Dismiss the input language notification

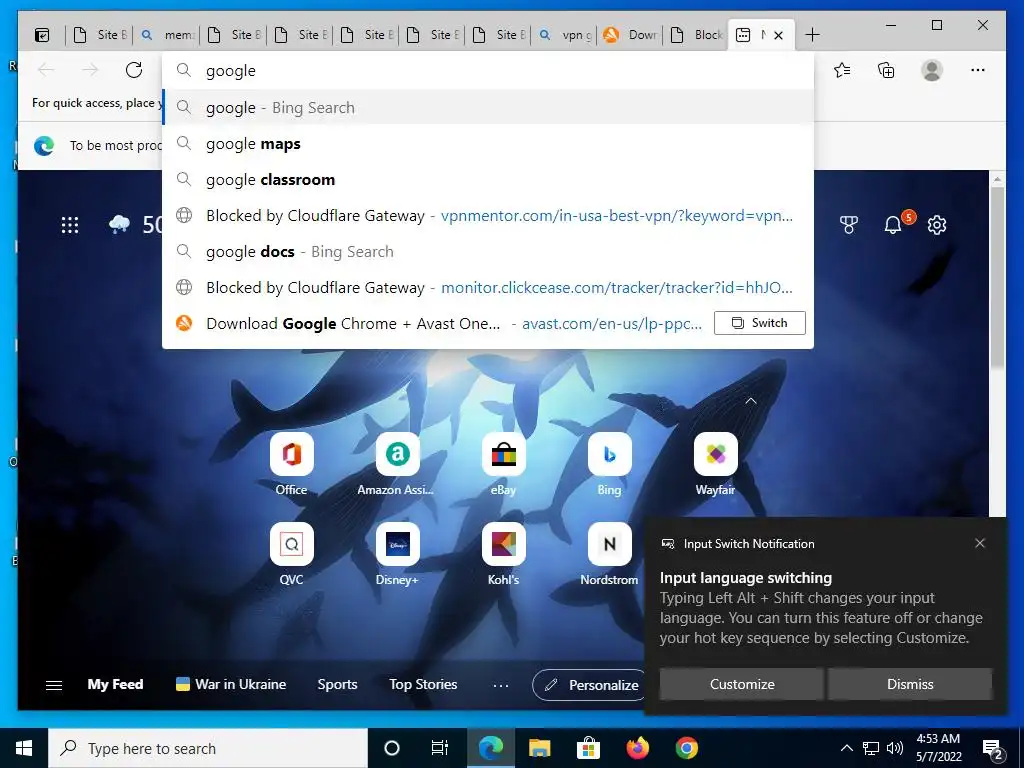tap(910, 684)
